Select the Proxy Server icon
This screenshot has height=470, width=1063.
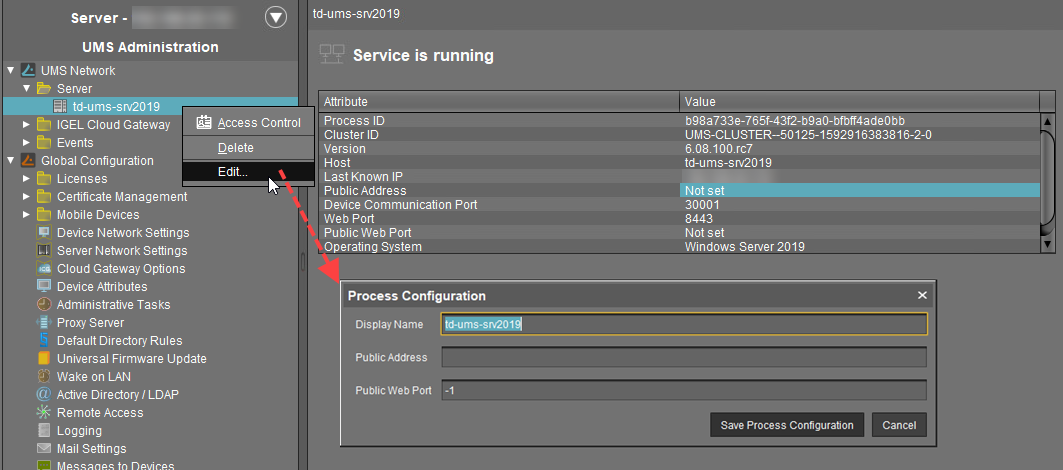tap(44, 323)
